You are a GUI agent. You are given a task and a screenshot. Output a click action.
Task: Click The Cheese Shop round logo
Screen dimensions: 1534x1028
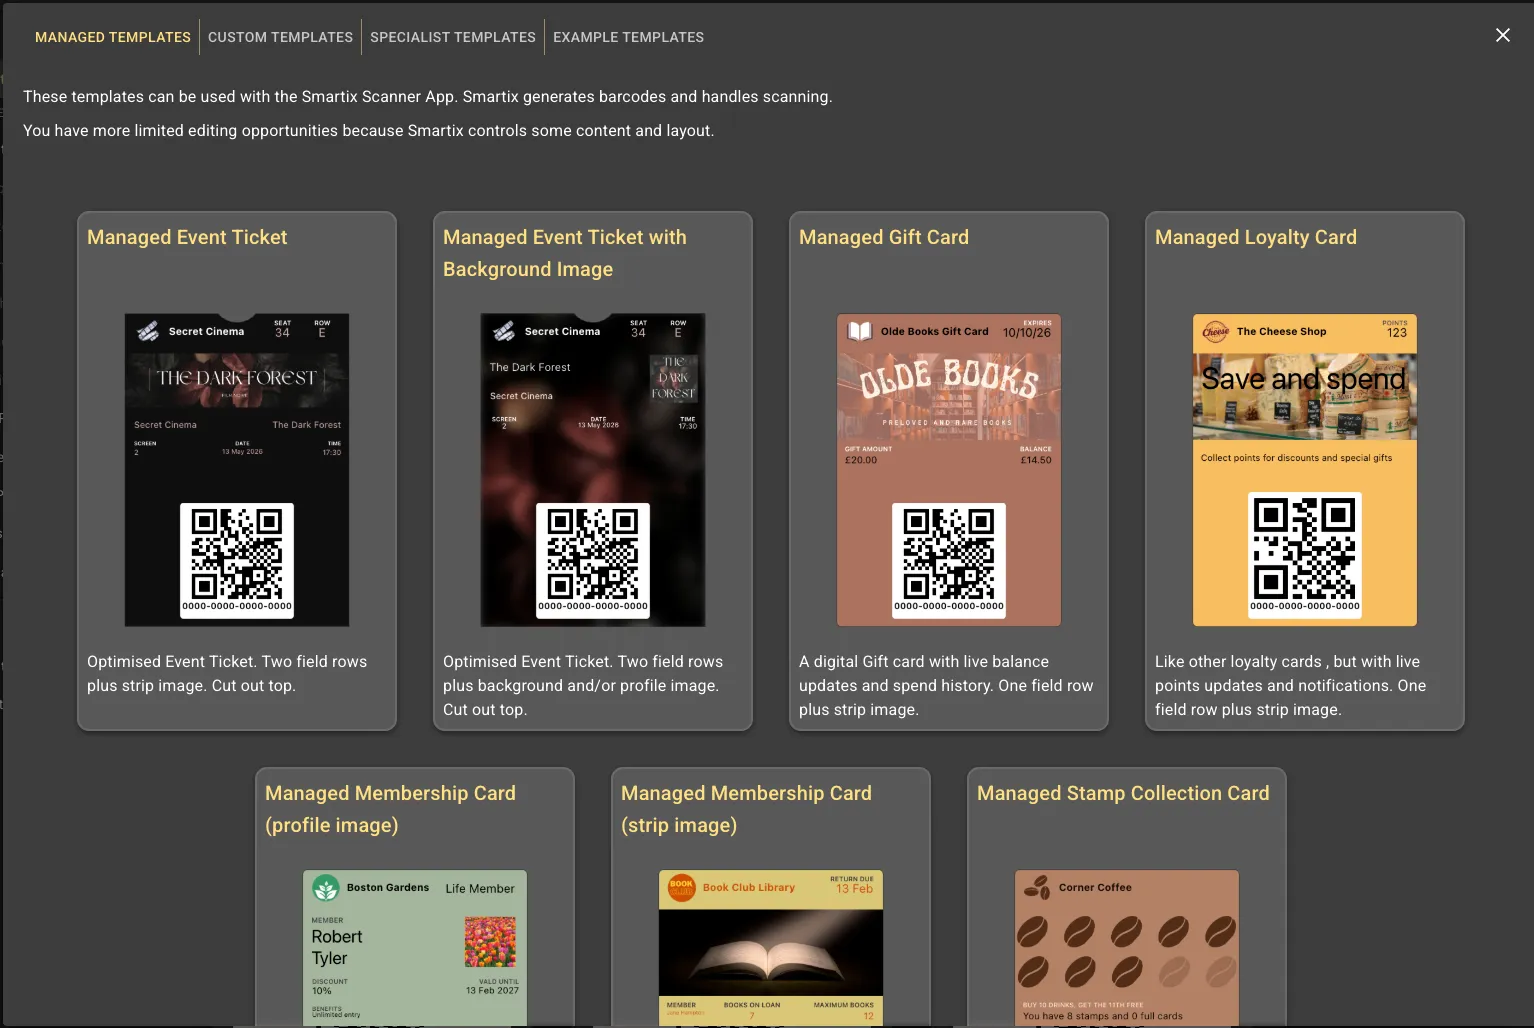[x=1216, y=331]
